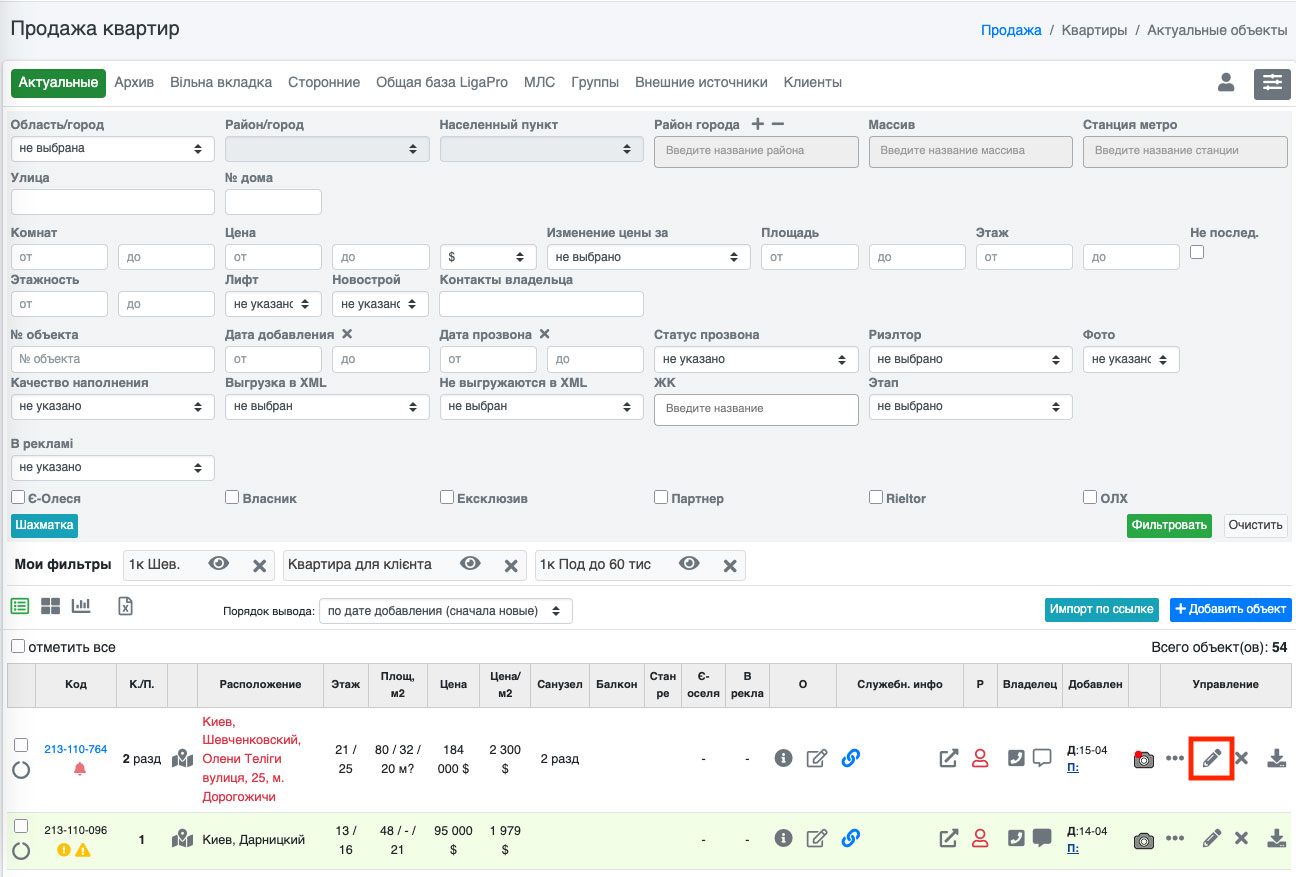Viewport: 1296px width, 877px height.
Task: Toggle visibility of the 'Квартира для клієнта' saved filter
Action: (x=470, y=564)
